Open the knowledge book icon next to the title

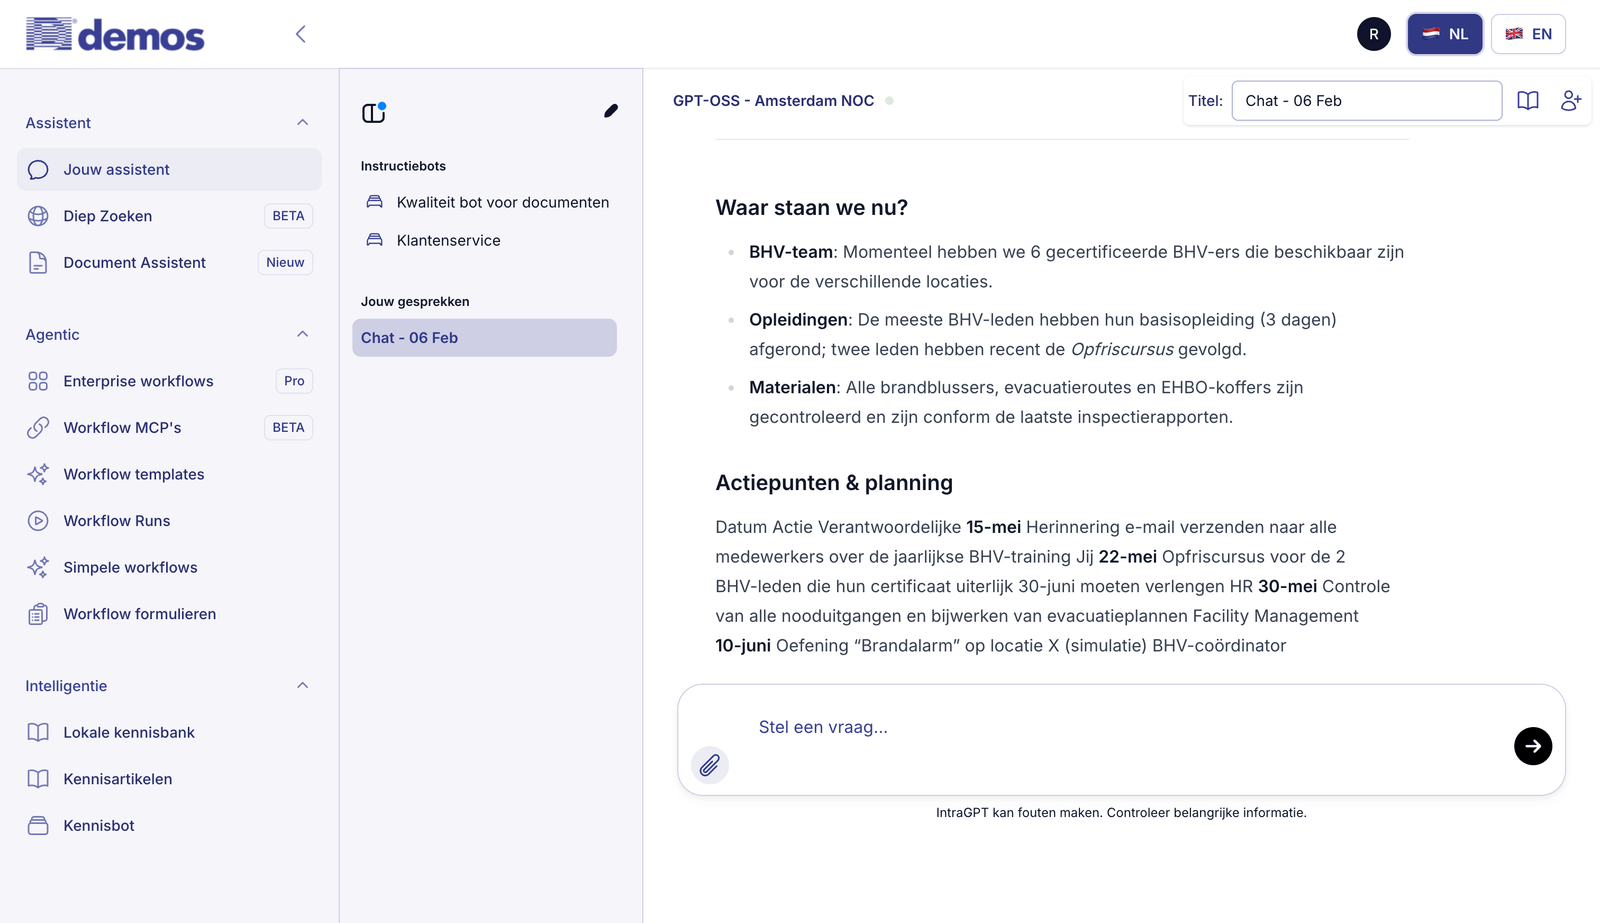coord(1527,100)
